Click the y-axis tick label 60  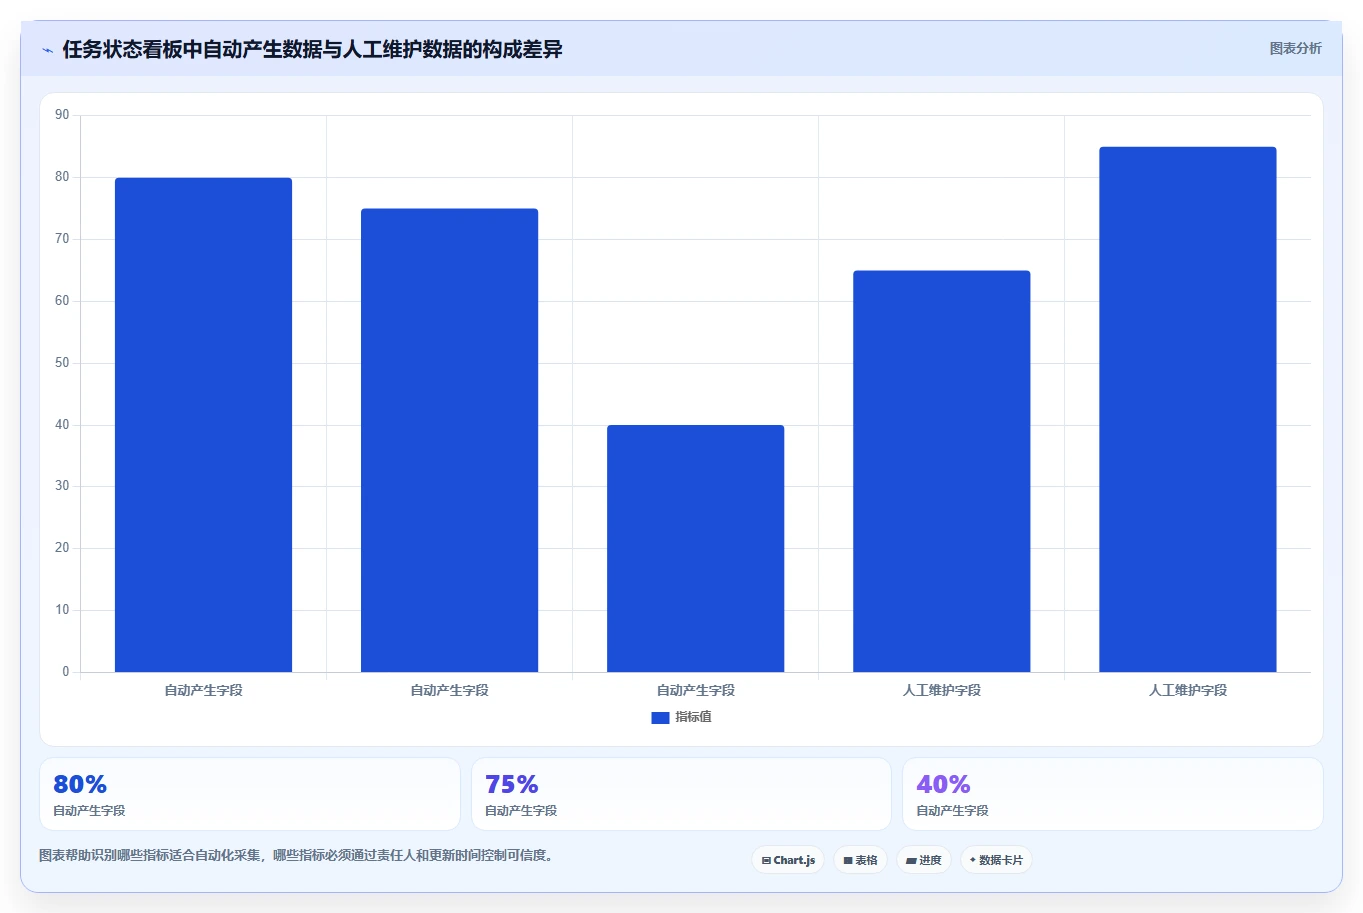[62, 301]
